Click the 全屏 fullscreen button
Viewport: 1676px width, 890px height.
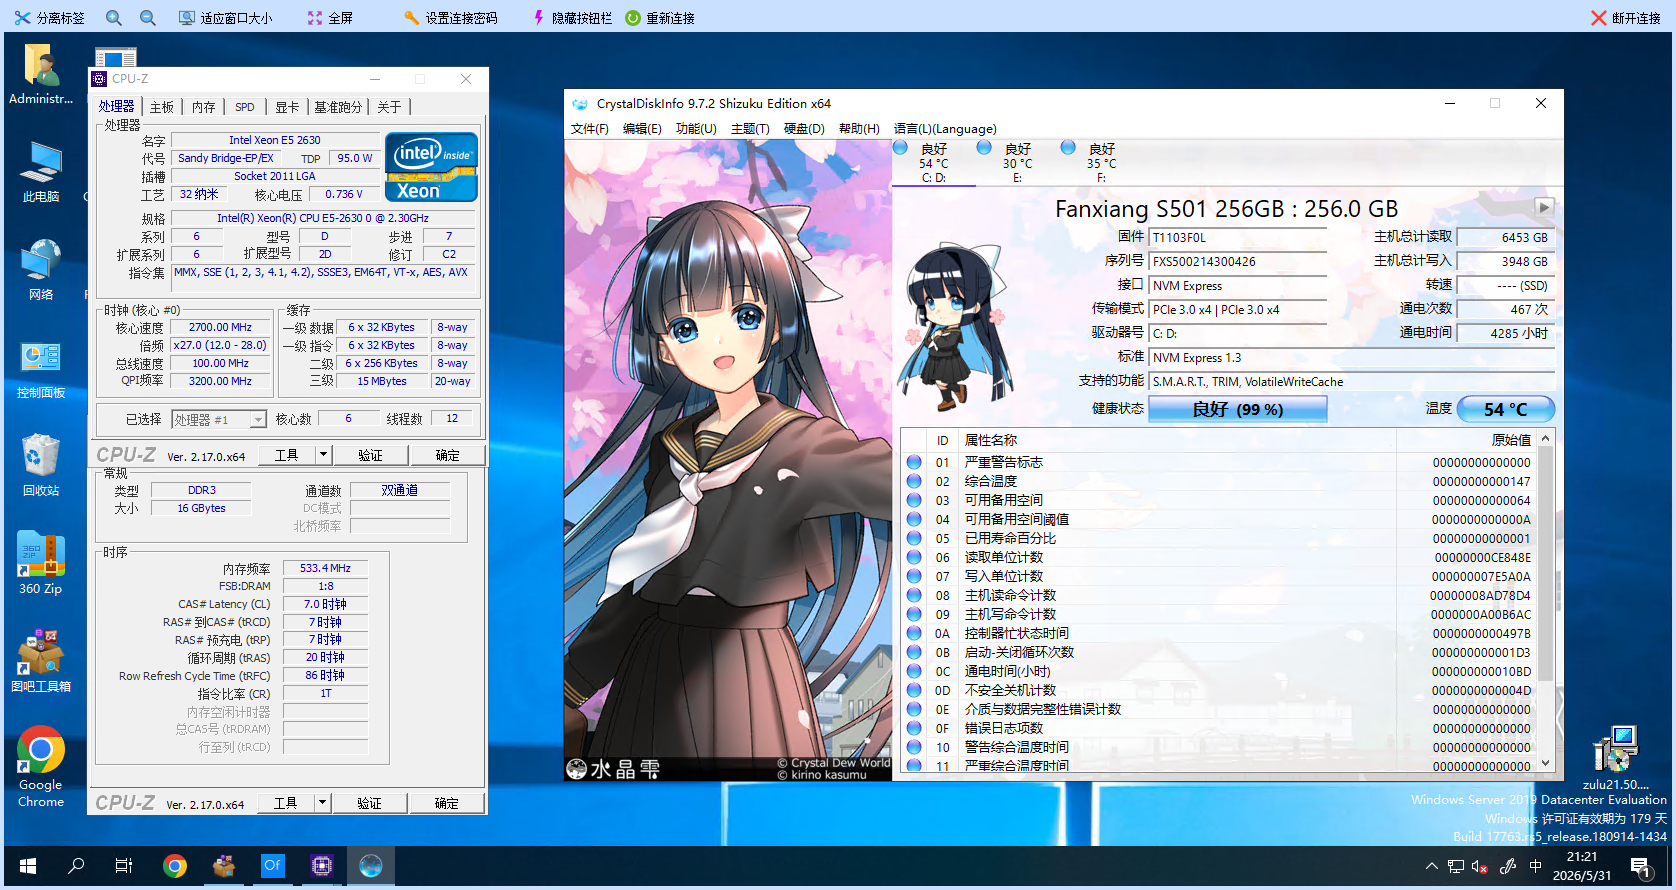(x=330, y=18)
